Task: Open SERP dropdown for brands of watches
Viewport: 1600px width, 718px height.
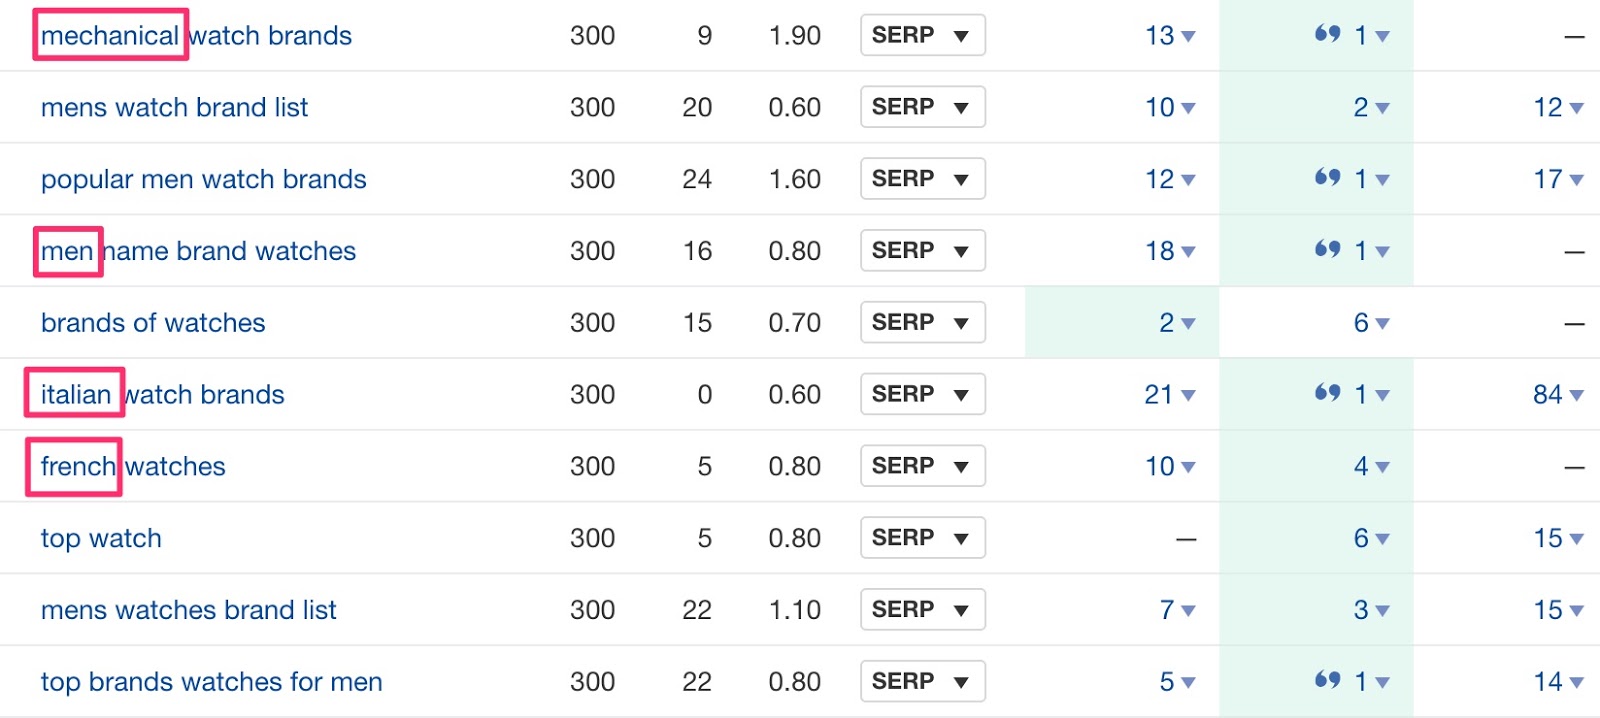Action: coord(922,322)
